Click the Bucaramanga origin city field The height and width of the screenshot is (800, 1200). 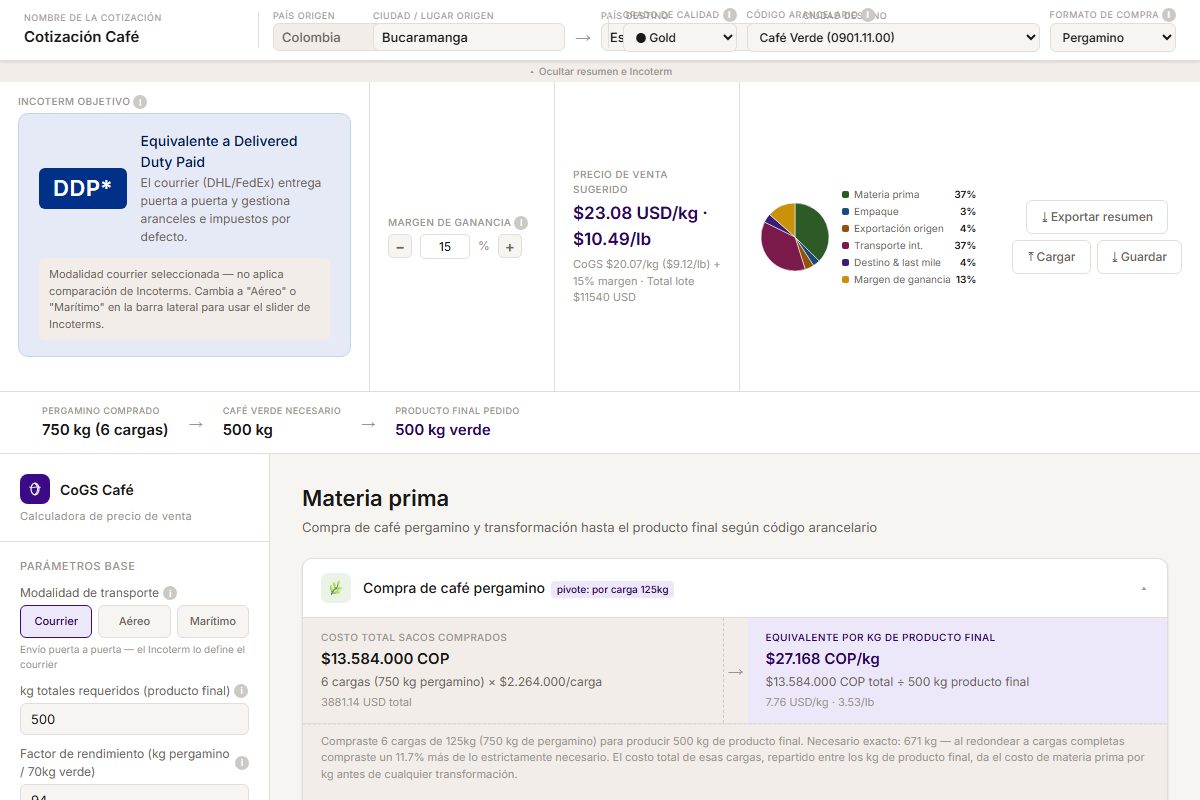point(469,38)
